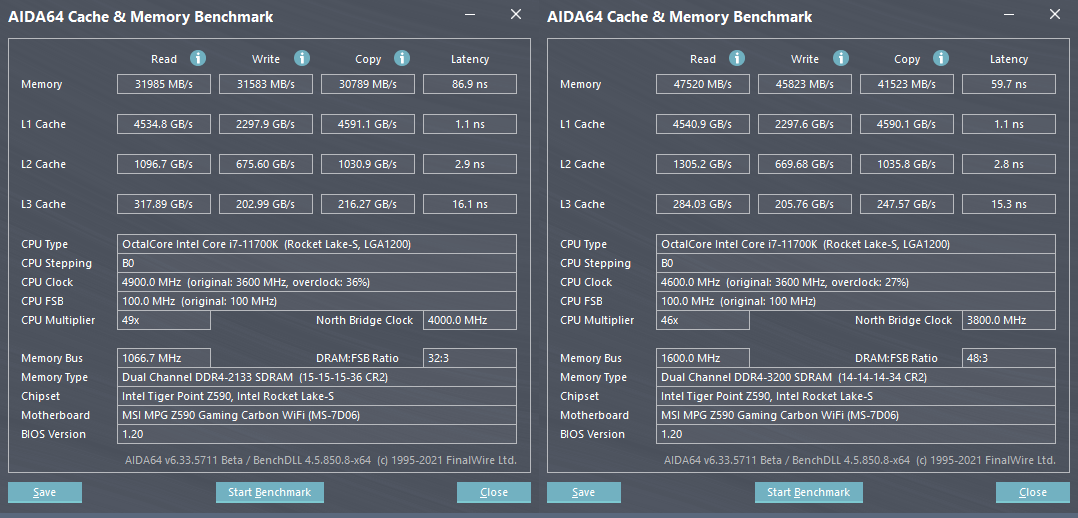Click North Bridge Clock 3800.0 MHz
Screen dimensions: 1078x518
1009,320
